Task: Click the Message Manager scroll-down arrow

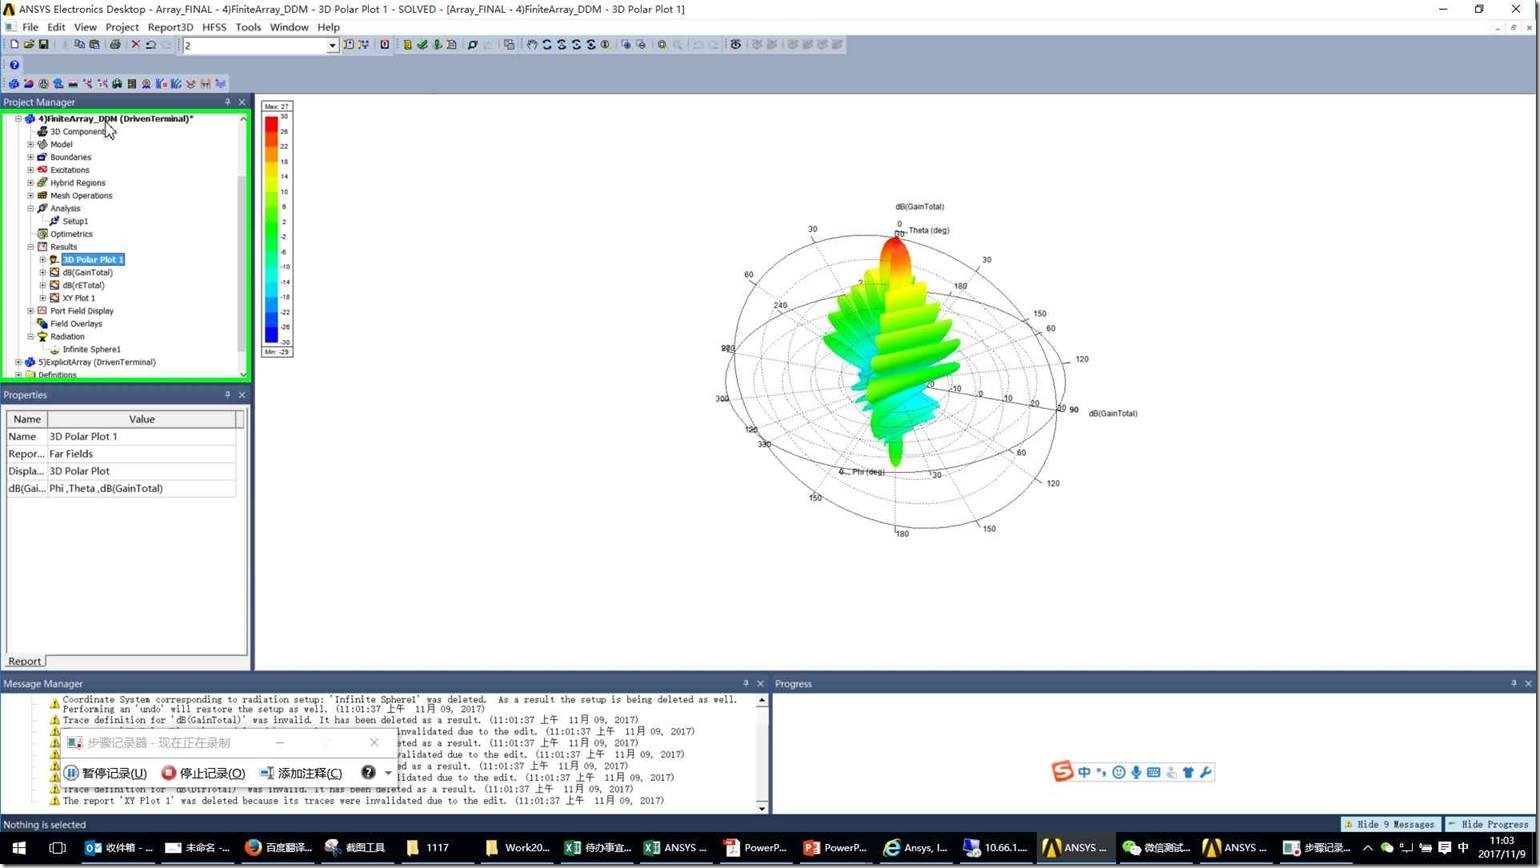Action: tap(762, 808)
